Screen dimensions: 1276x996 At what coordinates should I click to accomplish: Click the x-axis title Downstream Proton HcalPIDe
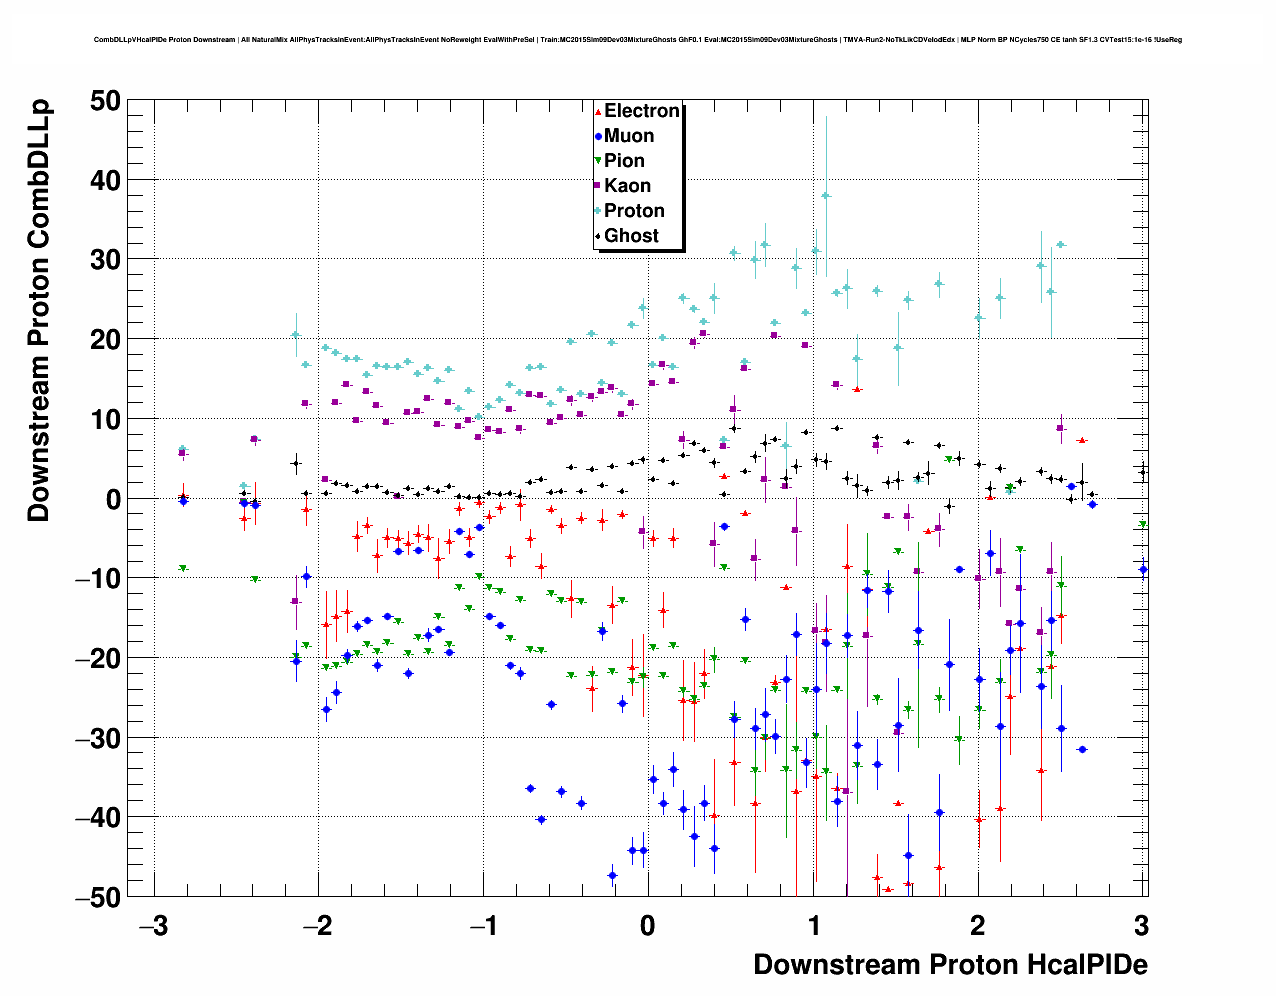click(949, 964)
